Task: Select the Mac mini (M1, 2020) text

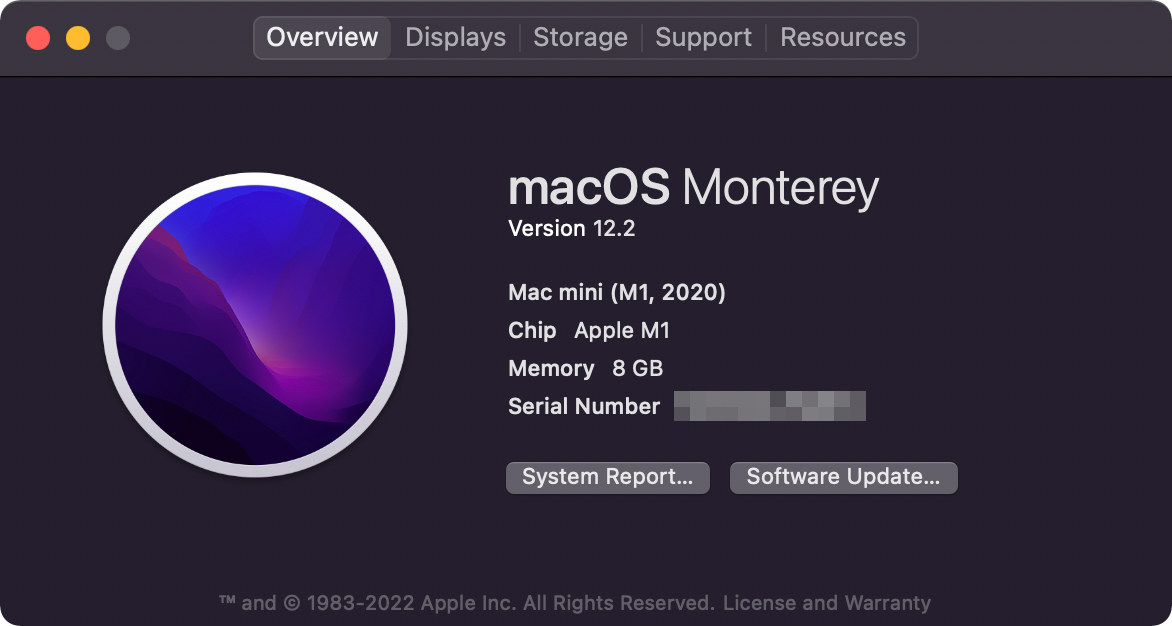Action: [x=617, y=292]
